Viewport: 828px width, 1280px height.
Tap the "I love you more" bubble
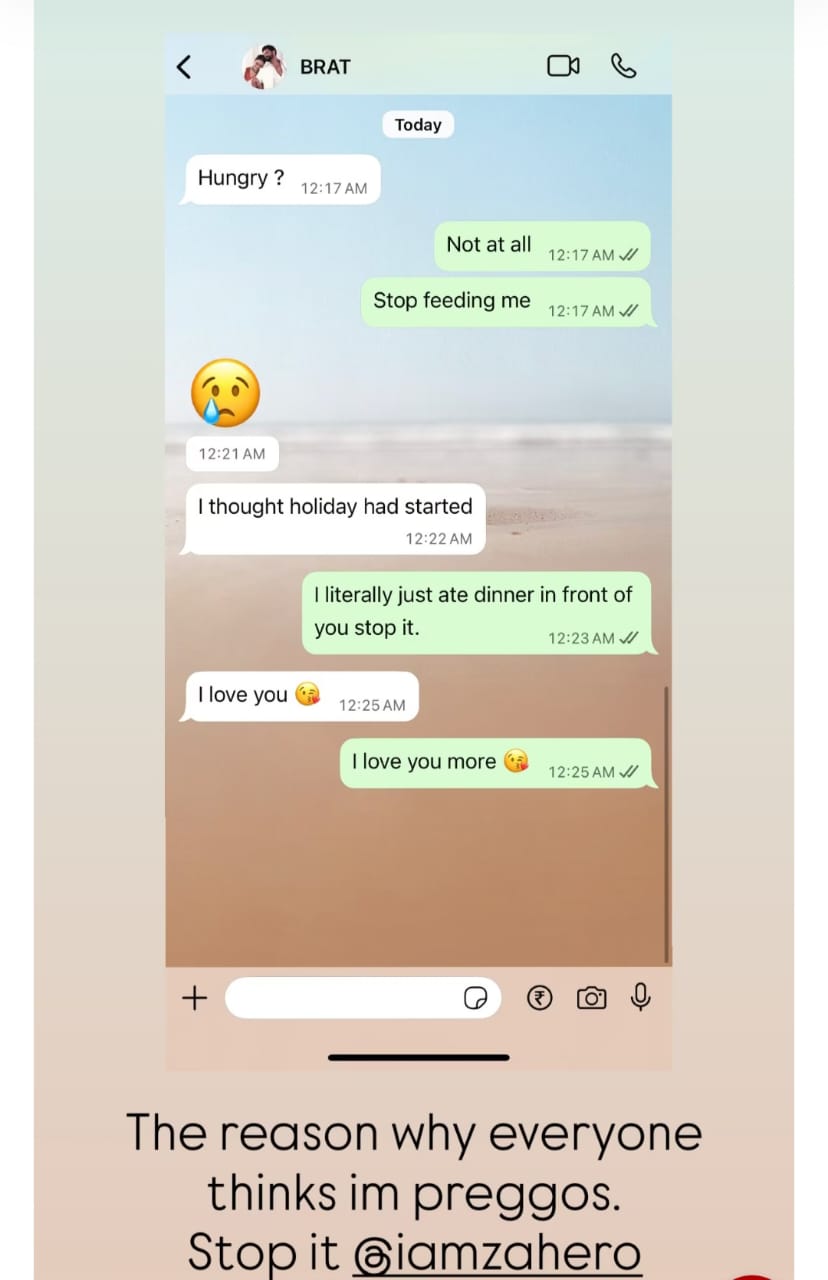coord(498,763)
